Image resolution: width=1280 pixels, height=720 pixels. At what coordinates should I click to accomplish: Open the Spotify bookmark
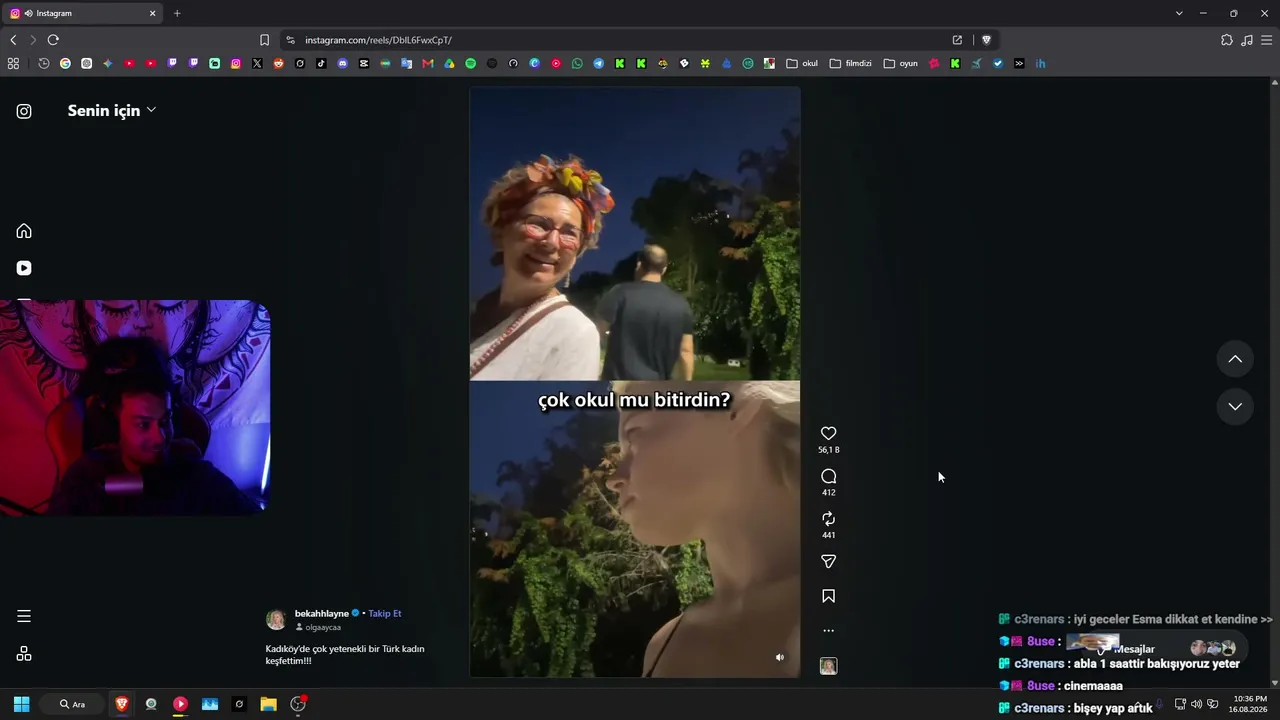(x=471, y=63)
